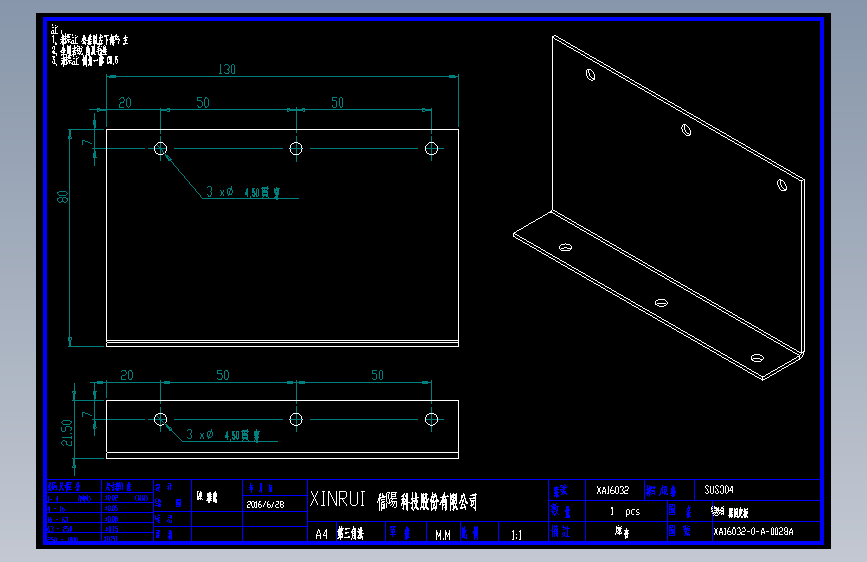Select the 7 offset dimension in bottom view
Viewport: 867px width, 562px height.
pos(87,414)
